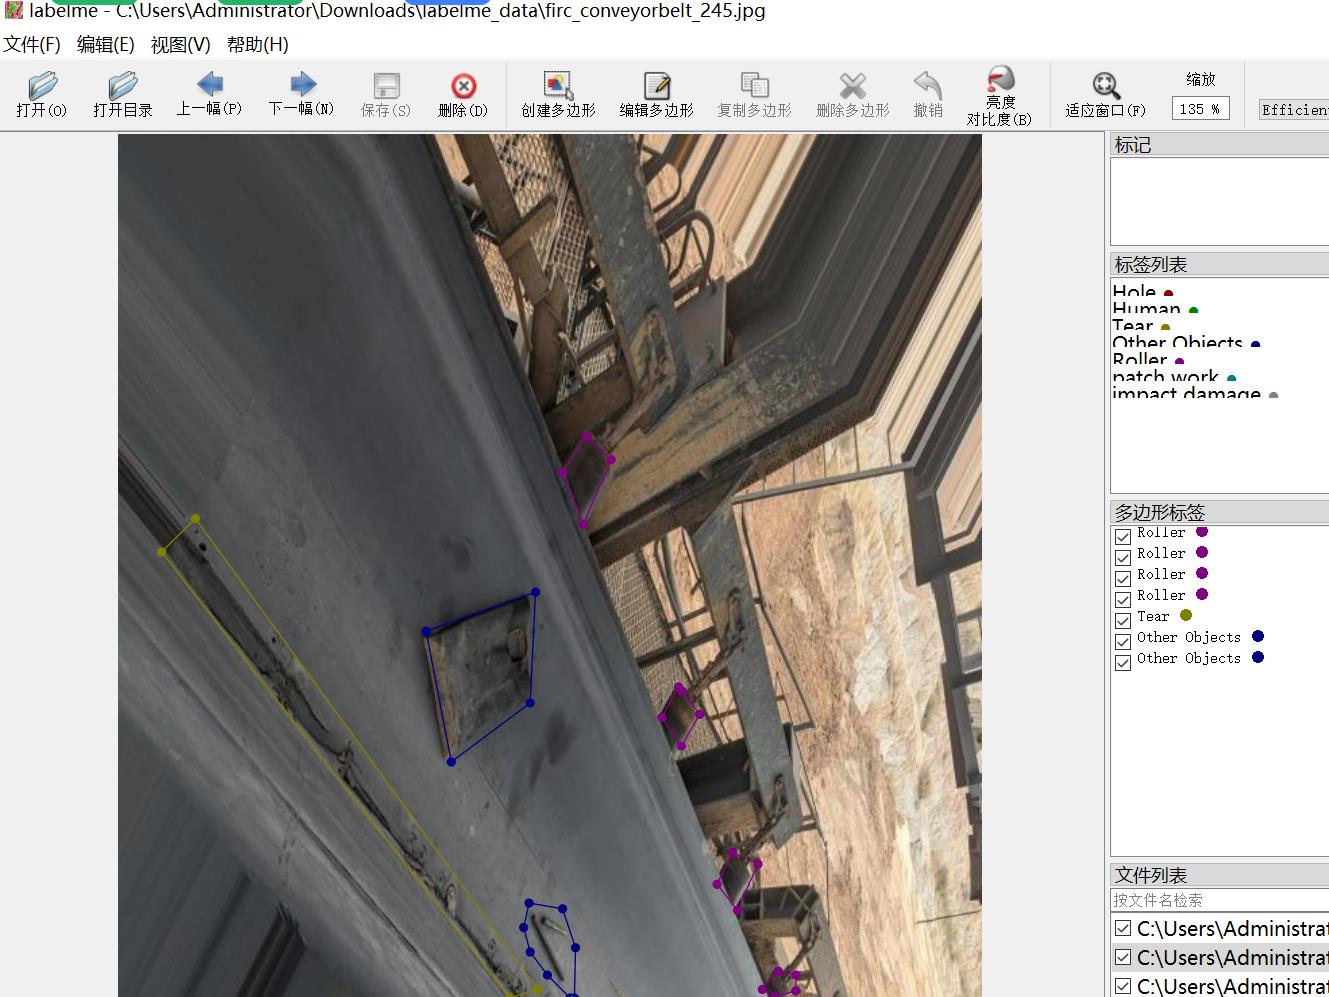The width and height of the screenshot is (1329, 997).
Task: Select the Human label in label list
Action: click(1146, 309)
